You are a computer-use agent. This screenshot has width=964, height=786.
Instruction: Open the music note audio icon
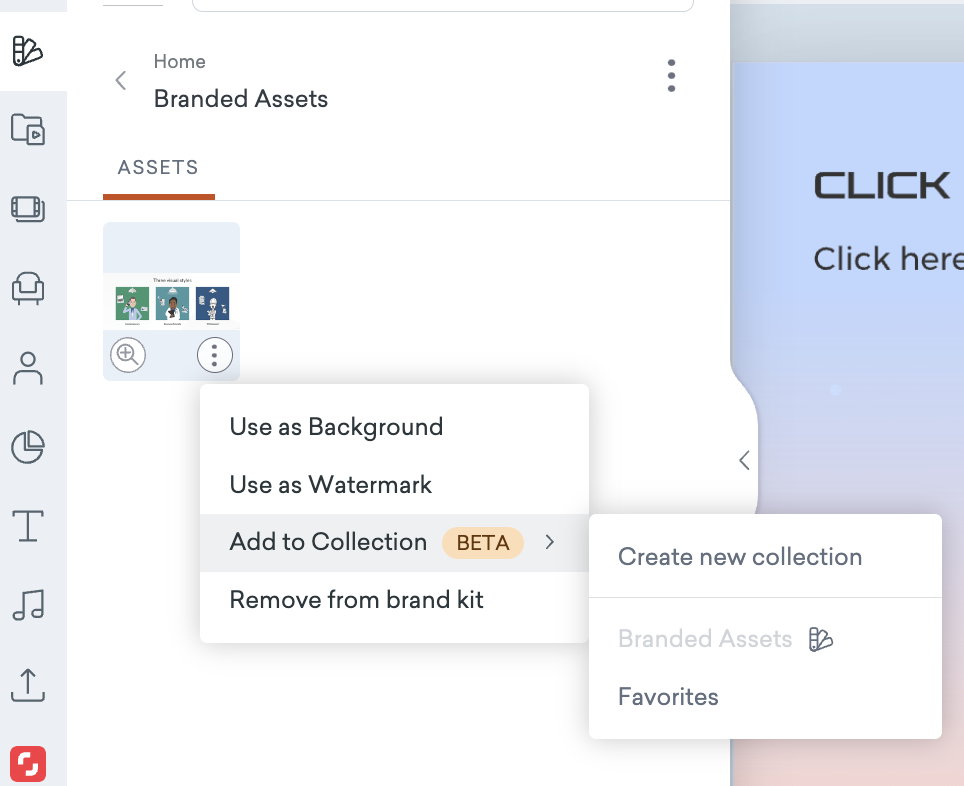[27, 604]
